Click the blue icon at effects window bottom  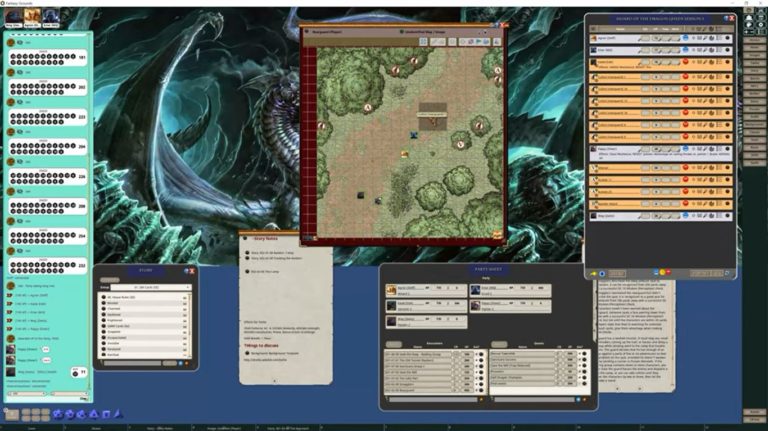tap(180, 363)
